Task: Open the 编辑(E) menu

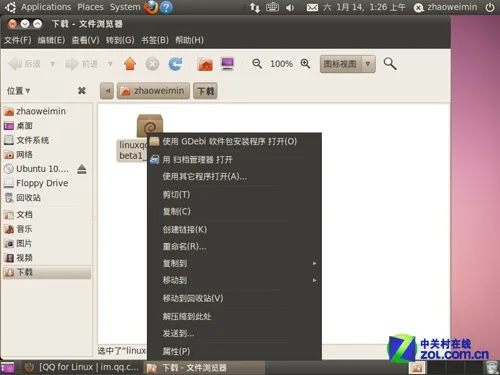Action: [51, 40]
